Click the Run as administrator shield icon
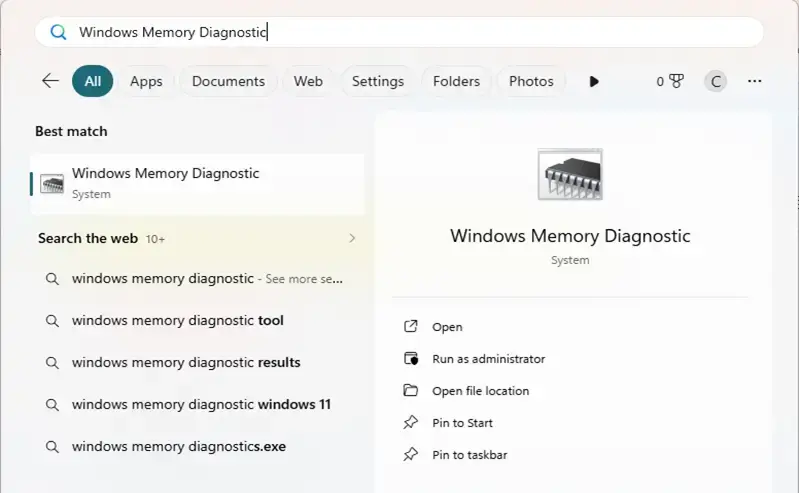799x493 pixels. tap(411, 358)
